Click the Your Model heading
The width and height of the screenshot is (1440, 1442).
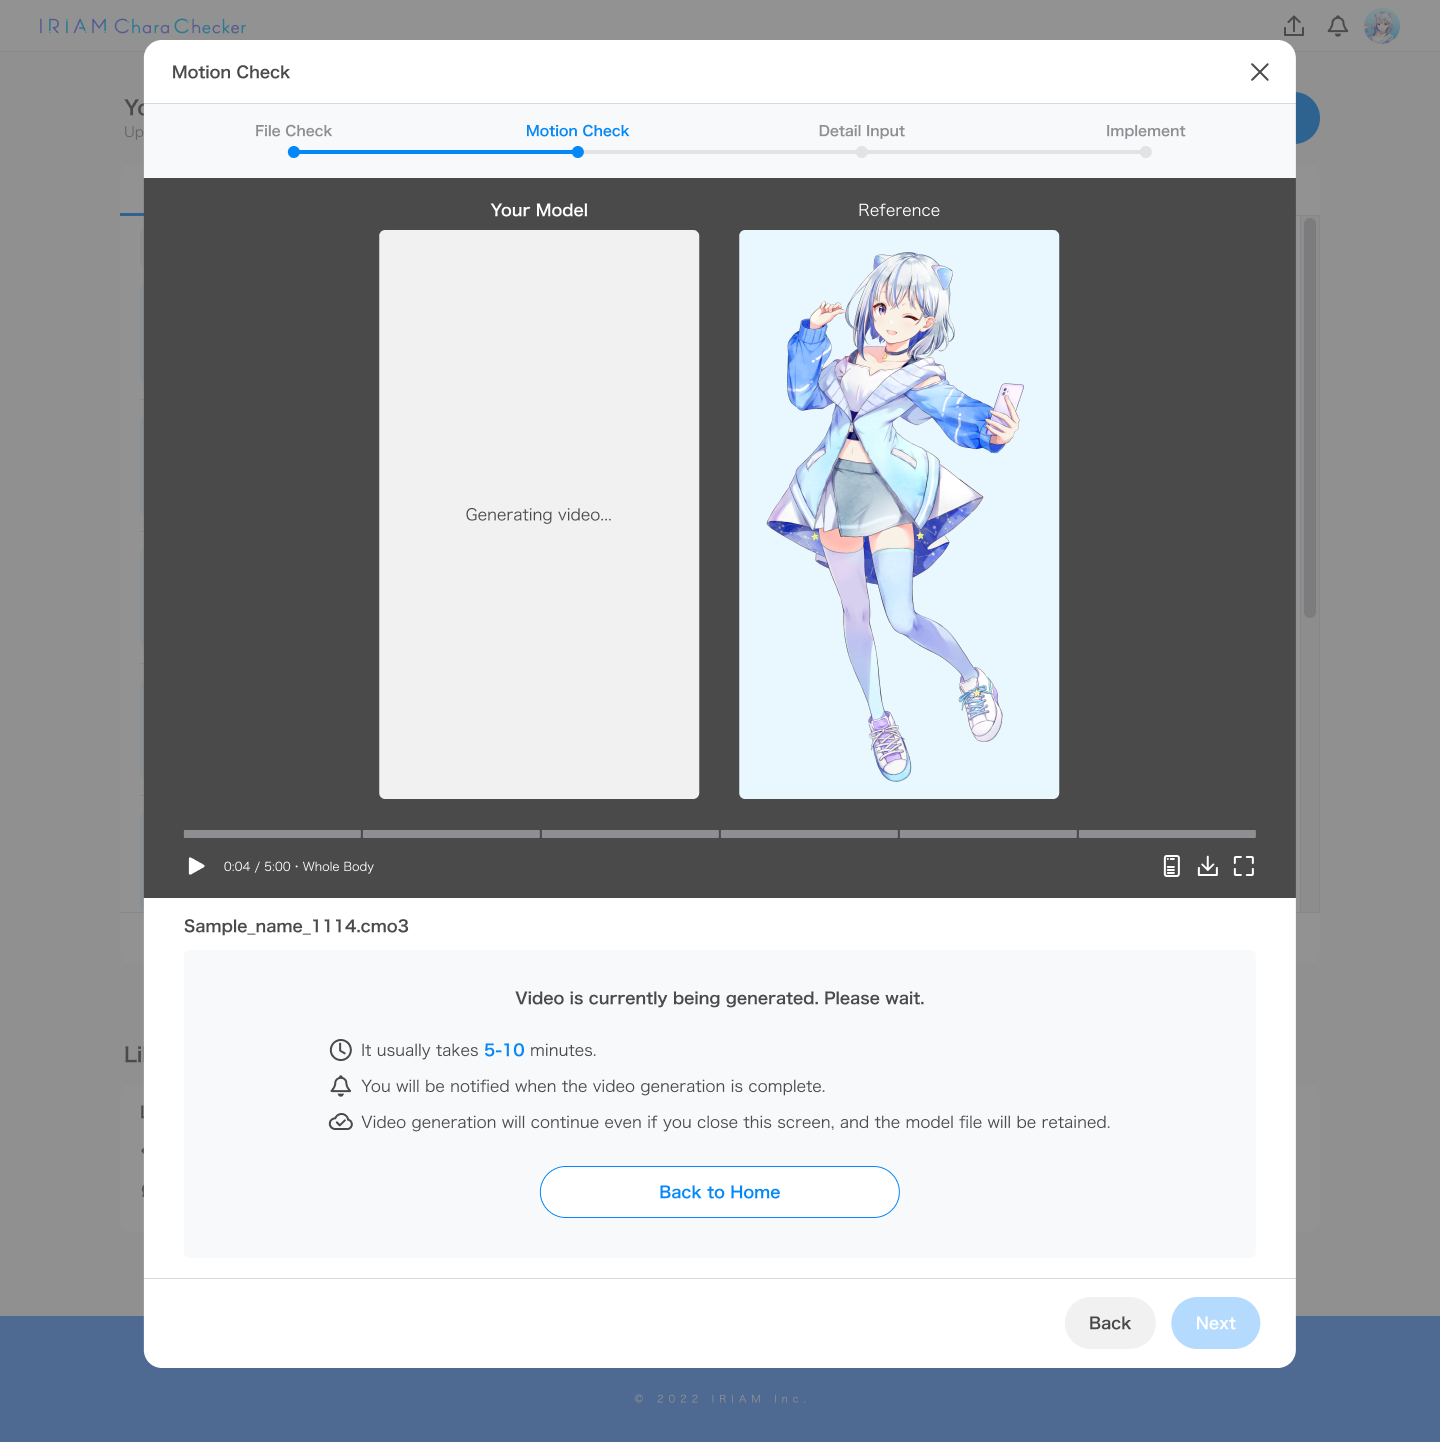pos(539,210)
